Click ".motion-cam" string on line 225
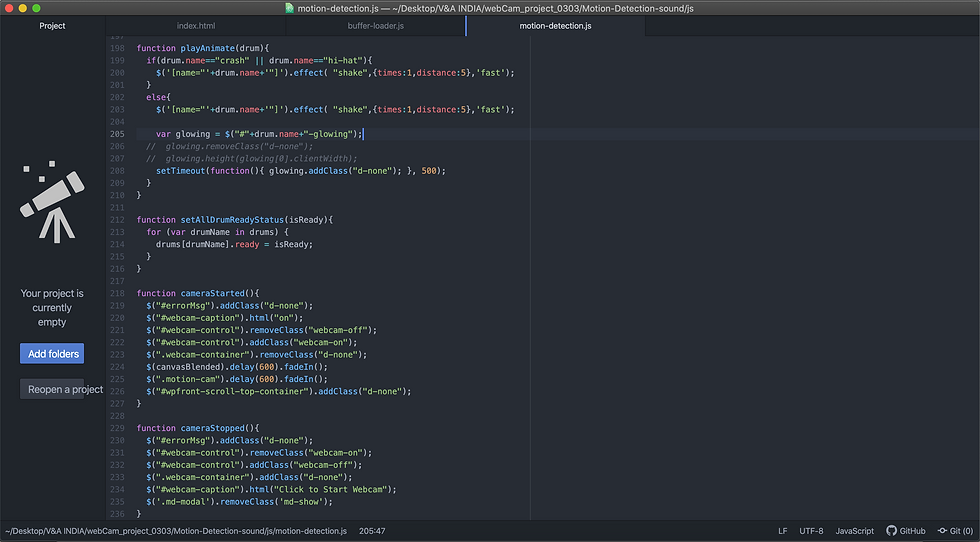This screenshot has width=980, height=542. [x=188, y=379]
